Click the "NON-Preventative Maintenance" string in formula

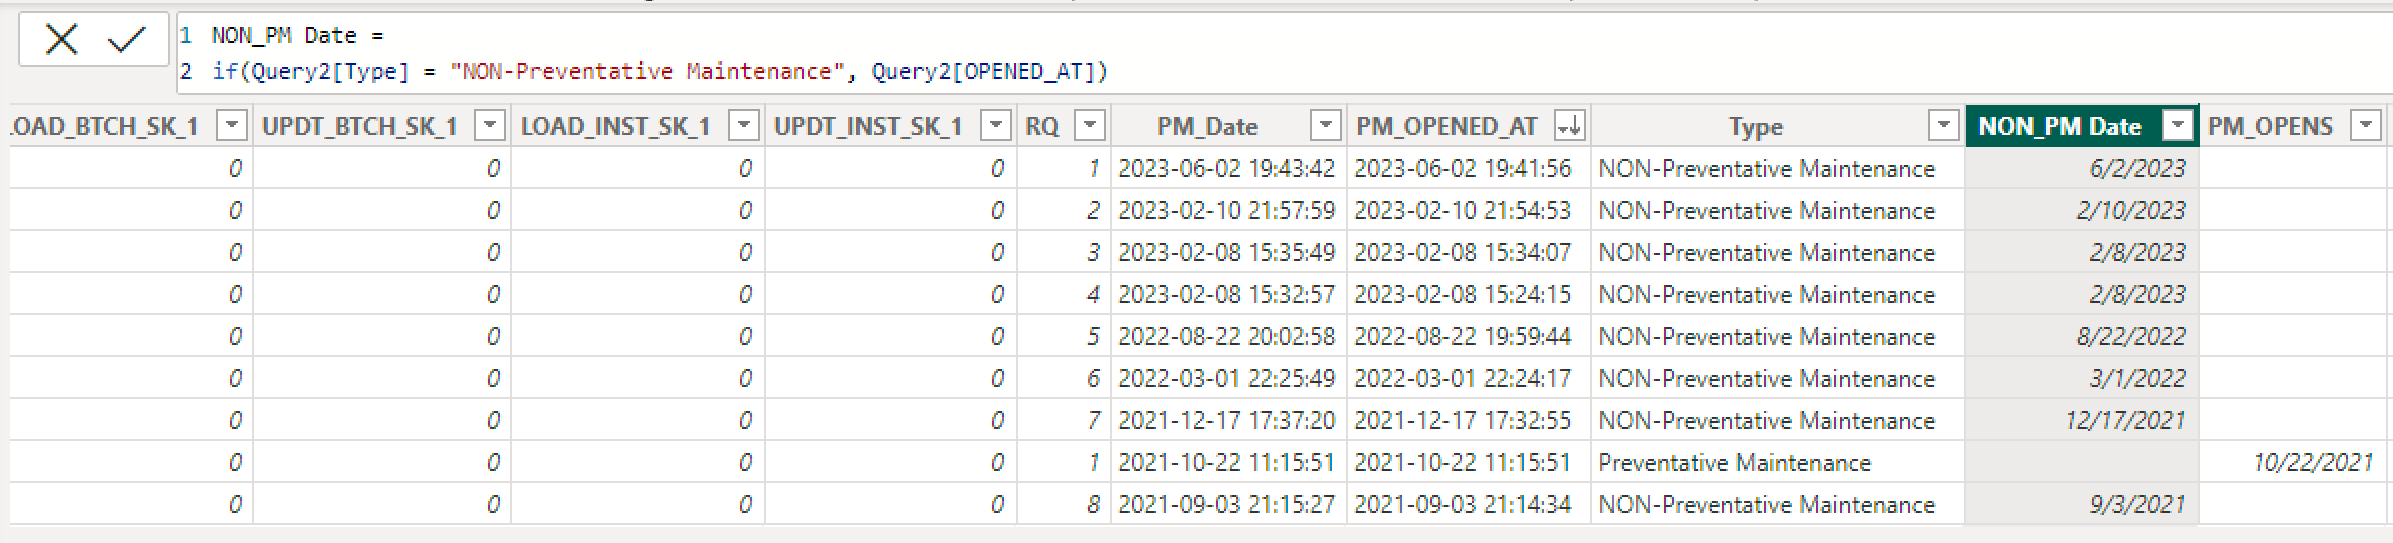(x=647, y=72)
